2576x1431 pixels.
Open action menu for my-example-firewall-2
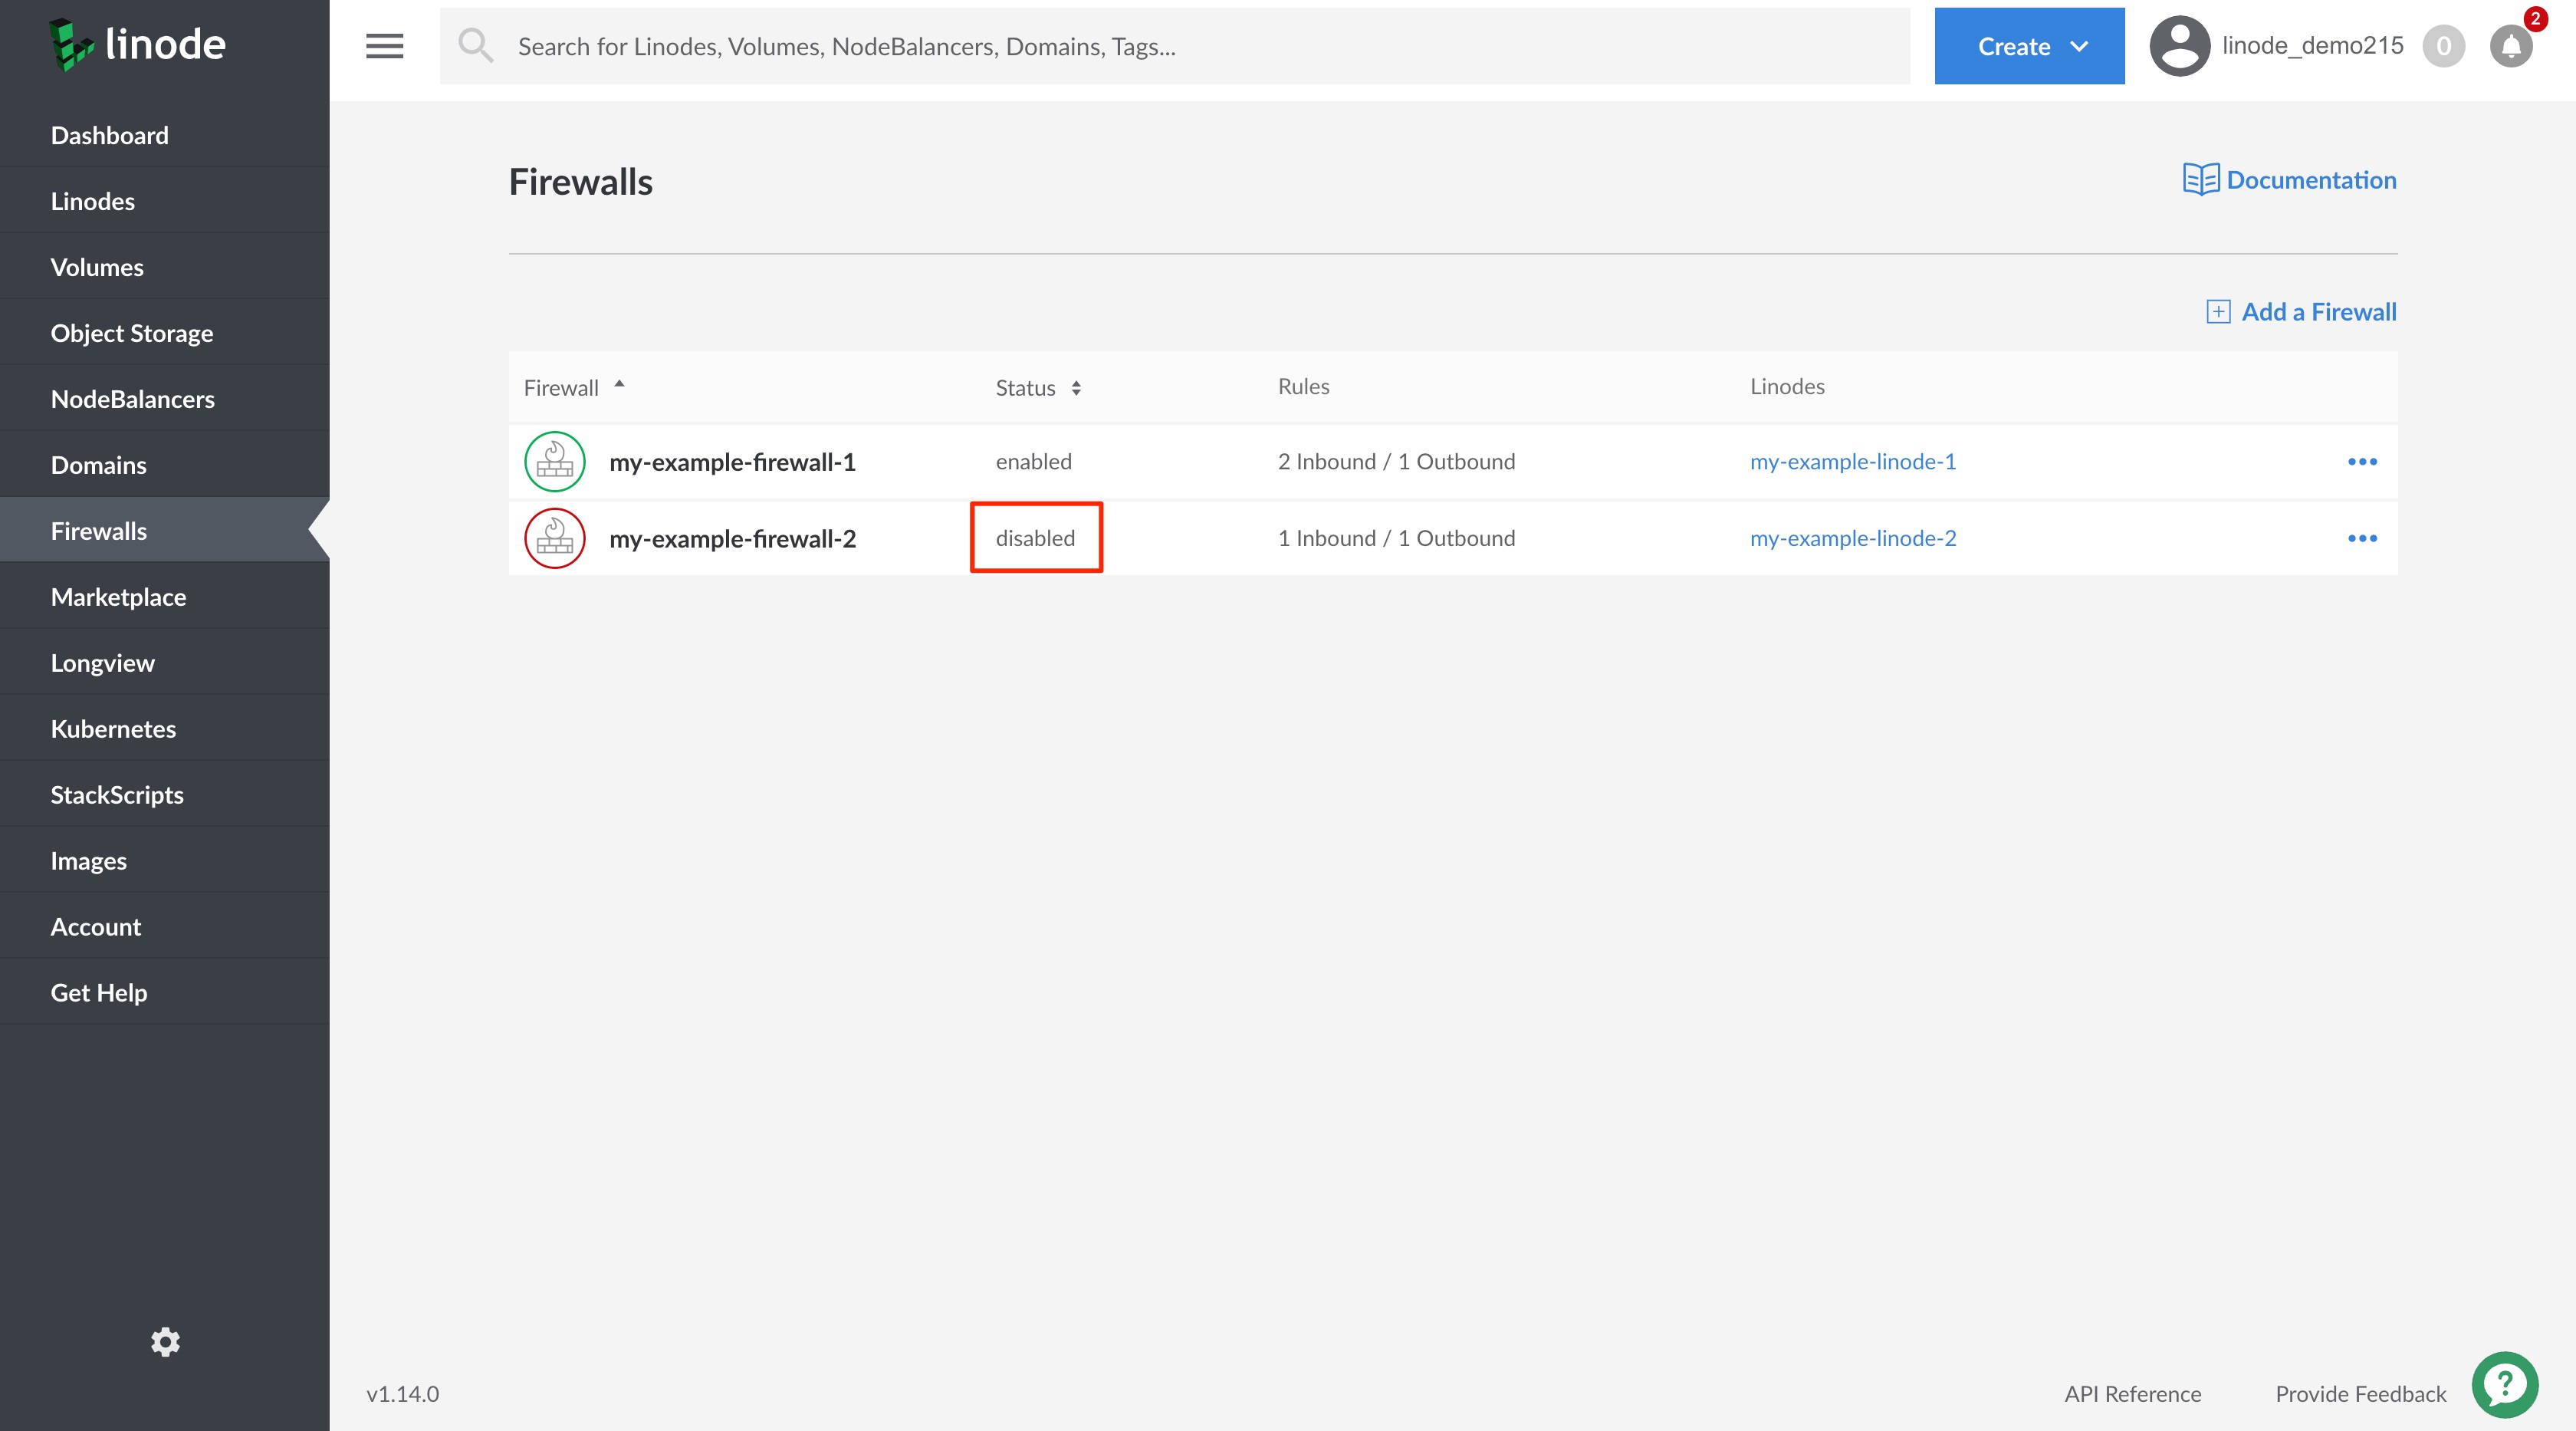(2362, 539)
